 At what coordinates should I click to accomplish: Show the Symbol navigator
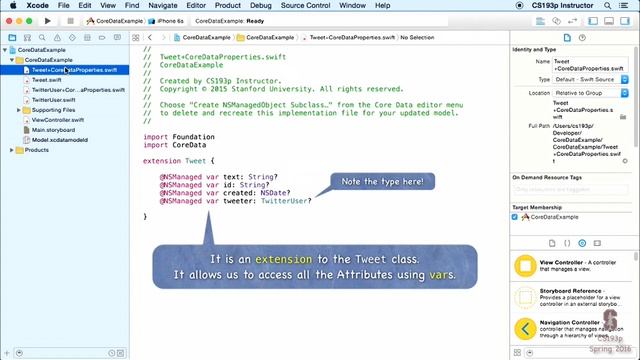(27, 38)
